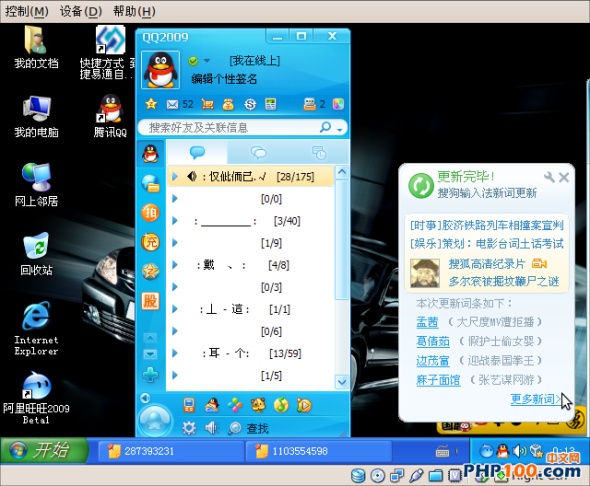The image size is (590, 486).
Task: Open the link 搜狐高清纪录片
Action: point(487,264)
